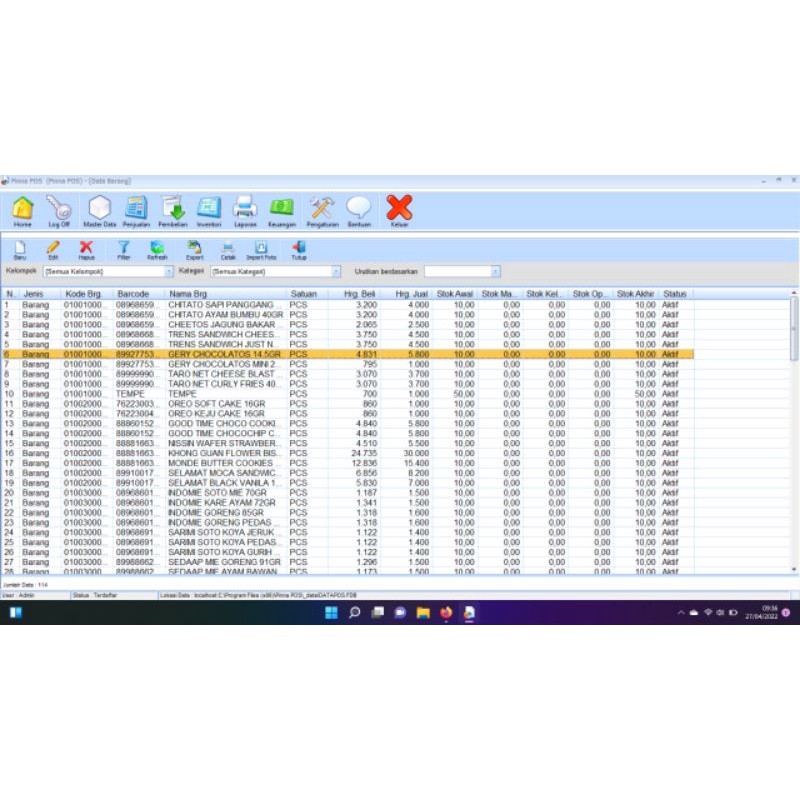Screen dimensions: 800x800
Task: Click the Import Foto icon
Action: [x=261, y=250]
